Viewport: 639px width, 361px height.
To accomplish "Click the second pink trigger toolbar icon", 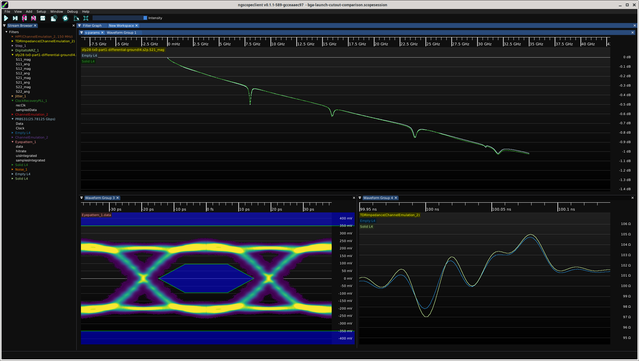I will coord(33,18).
